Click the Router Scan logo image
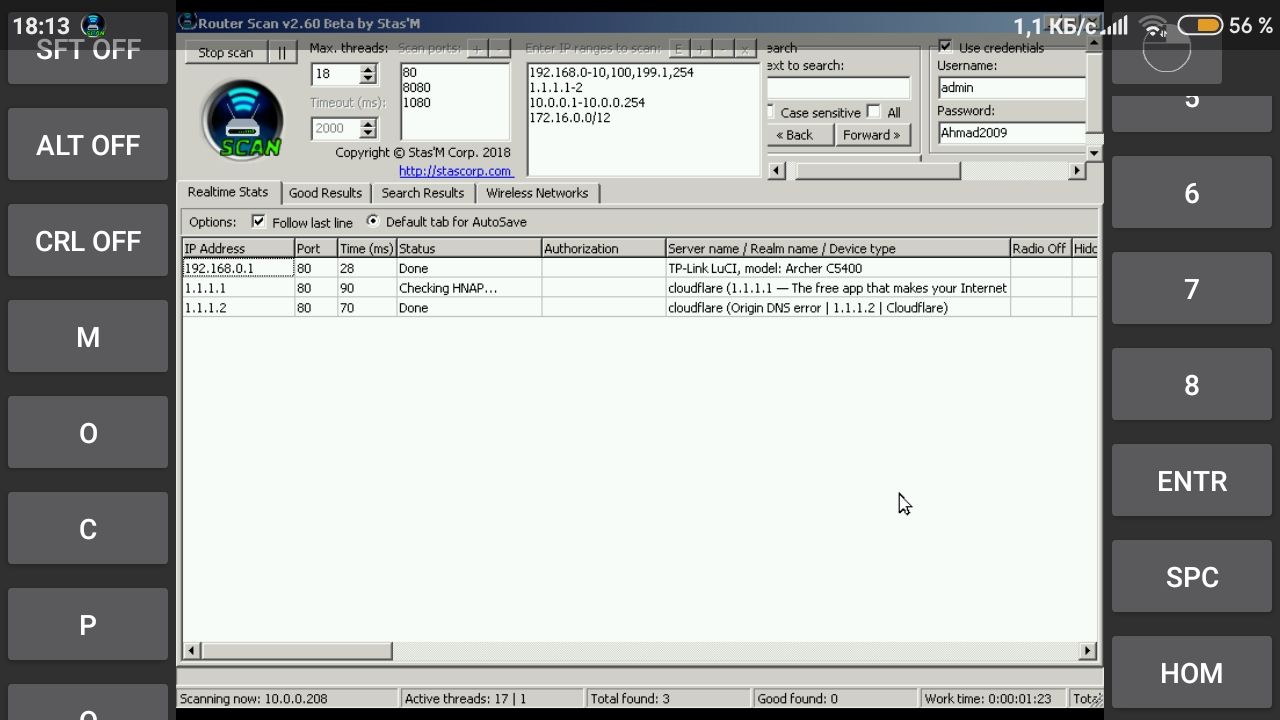This screenshot has width=1280, height=720. point(243,120)
